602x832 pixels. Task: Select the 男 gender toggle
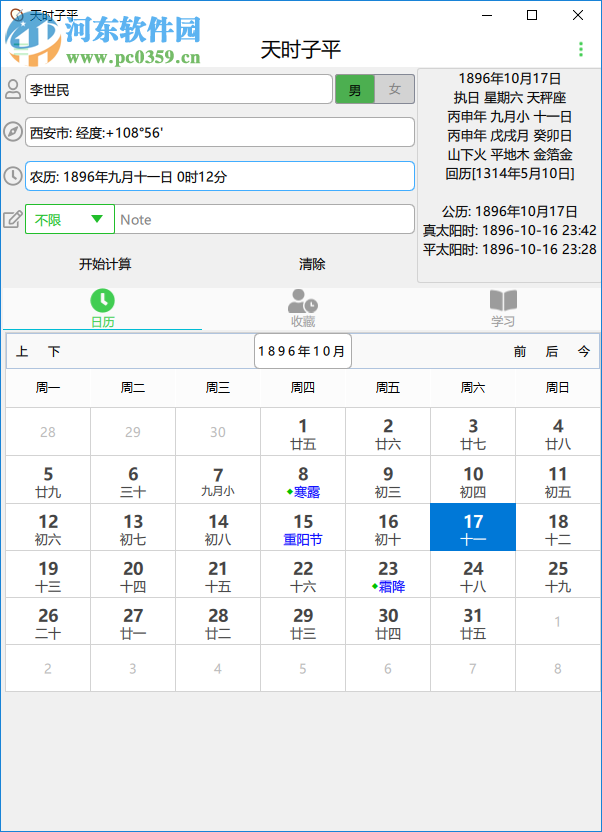pos(355,89)
